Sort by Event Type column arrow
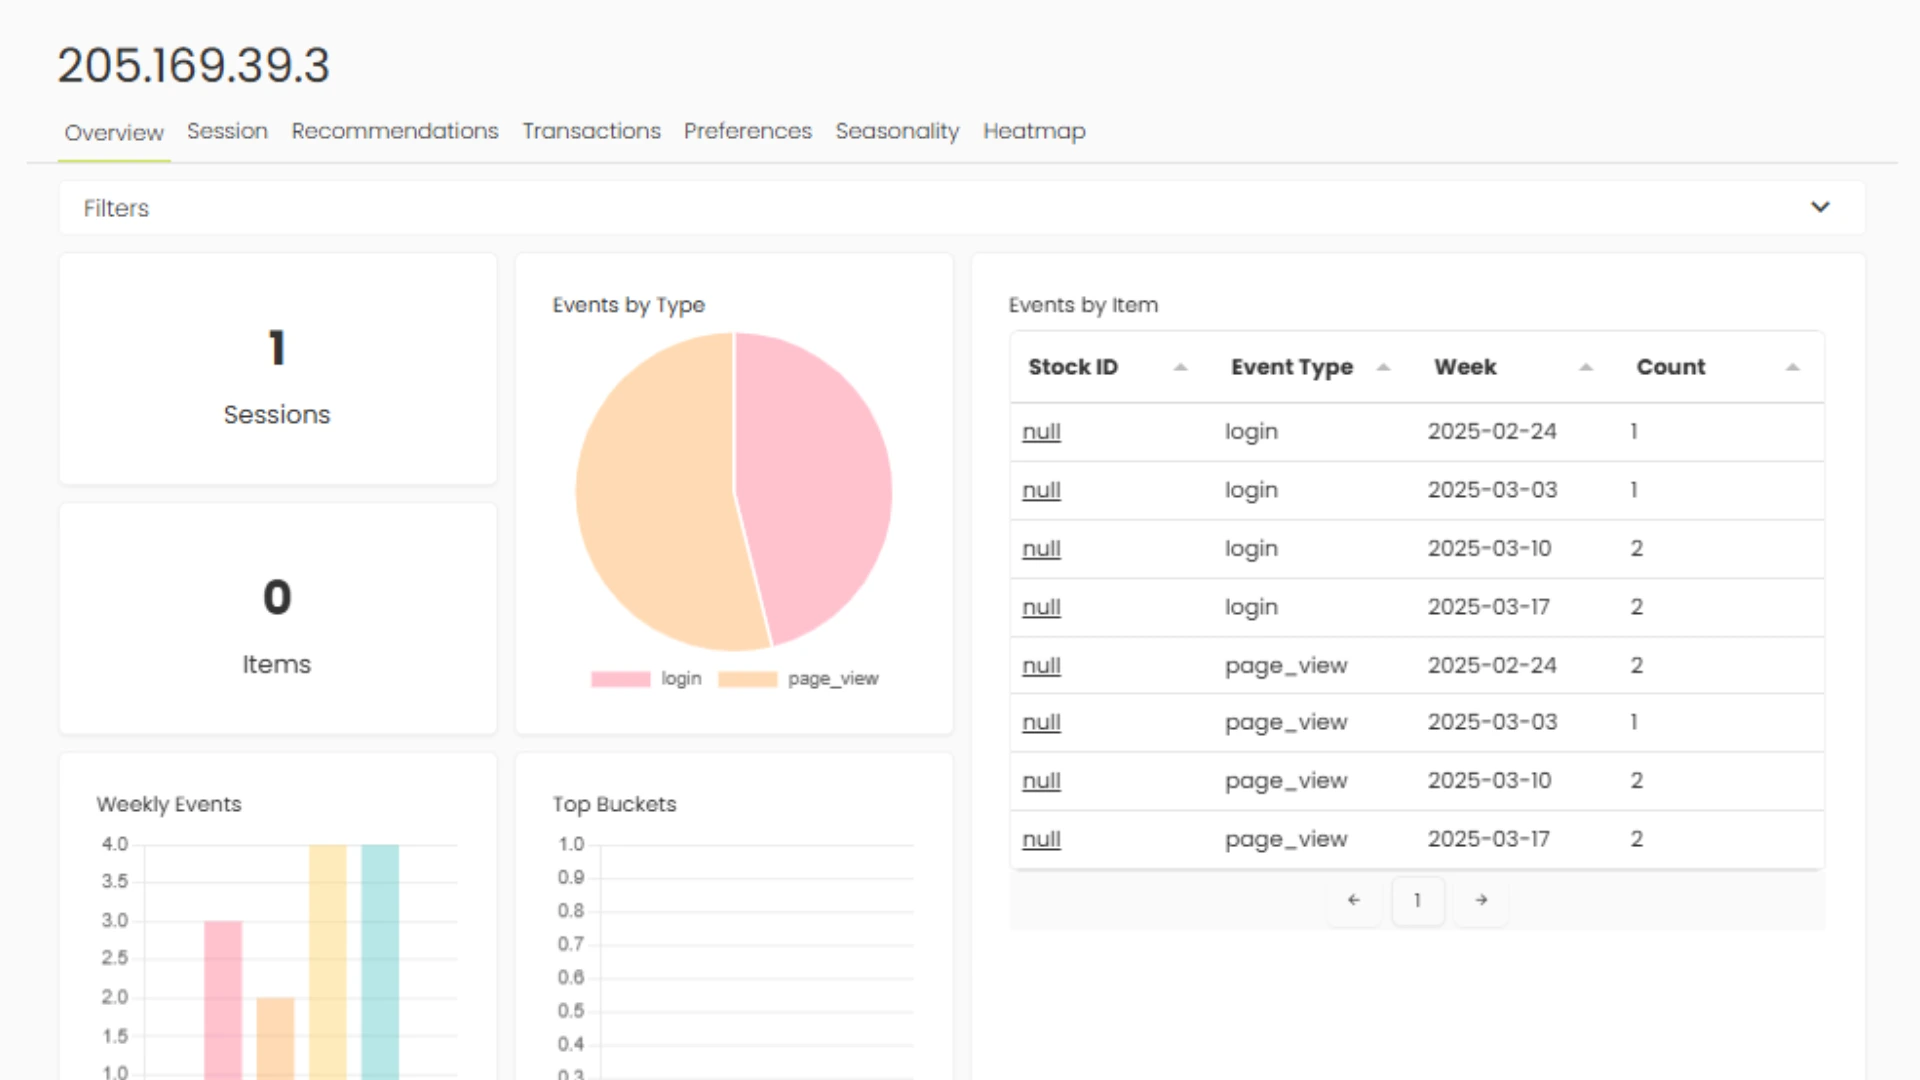The height and width of the screenshot is (1080, 1920). 1383,367
